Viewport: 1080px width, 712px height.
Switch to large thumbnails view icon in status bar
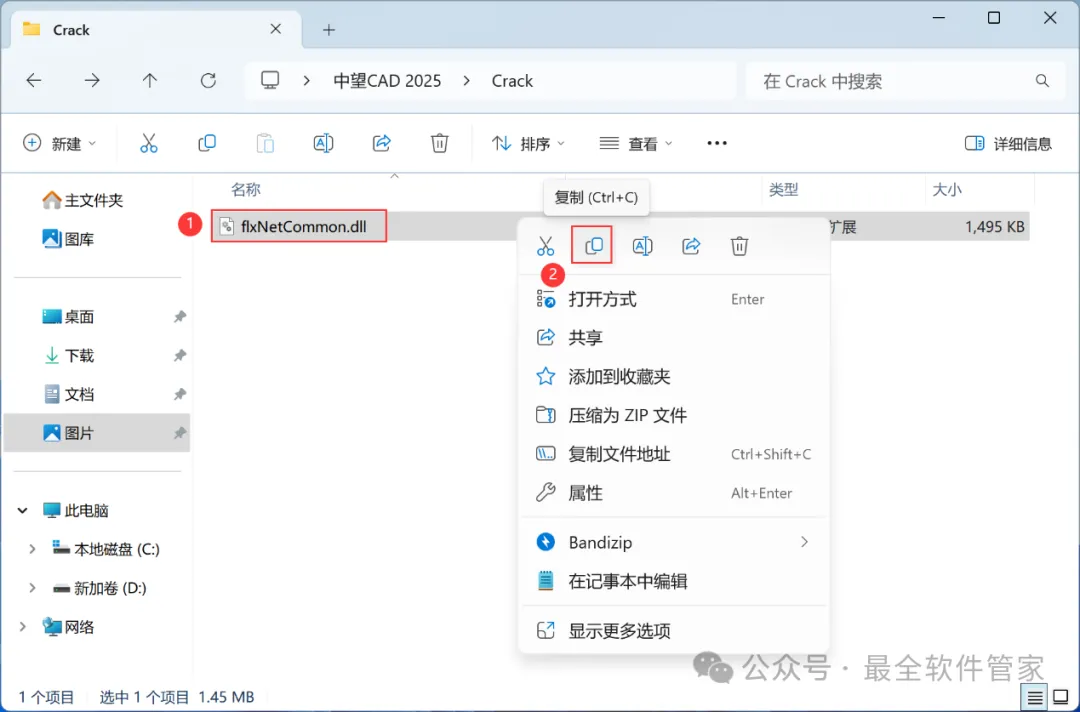tap(1061, 698)
